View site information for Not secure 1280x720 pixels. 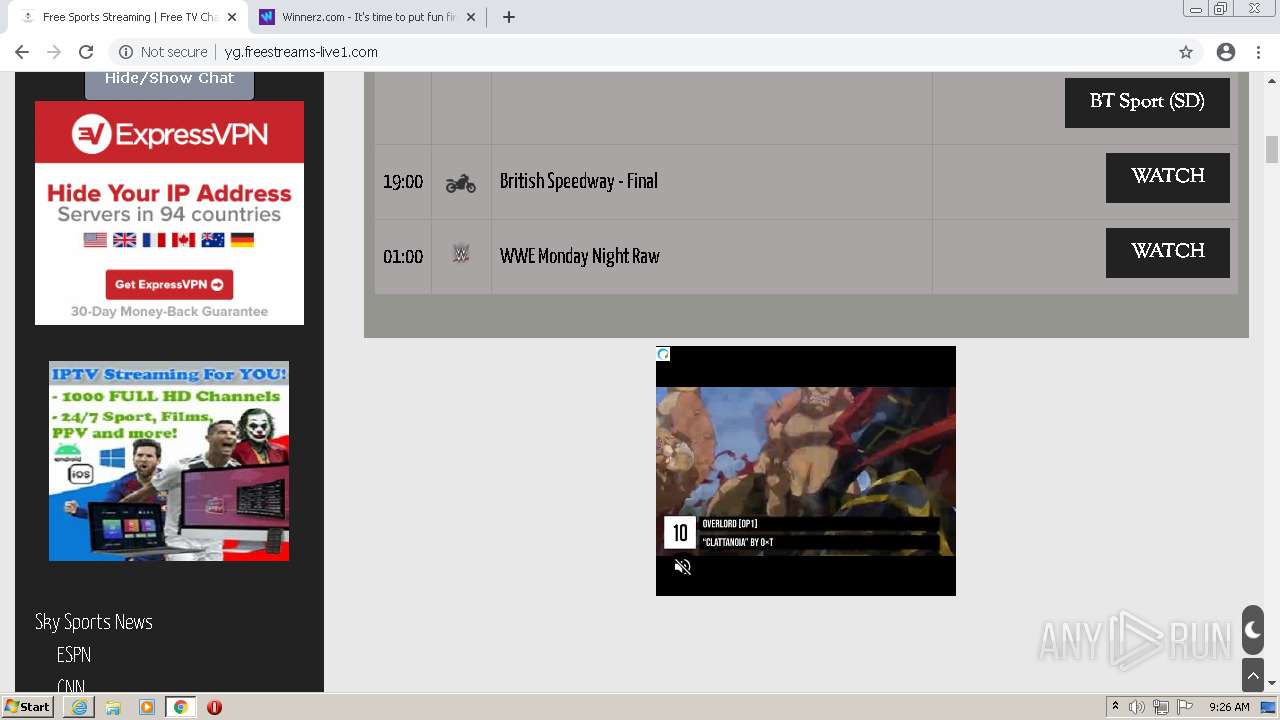[163, 52]
